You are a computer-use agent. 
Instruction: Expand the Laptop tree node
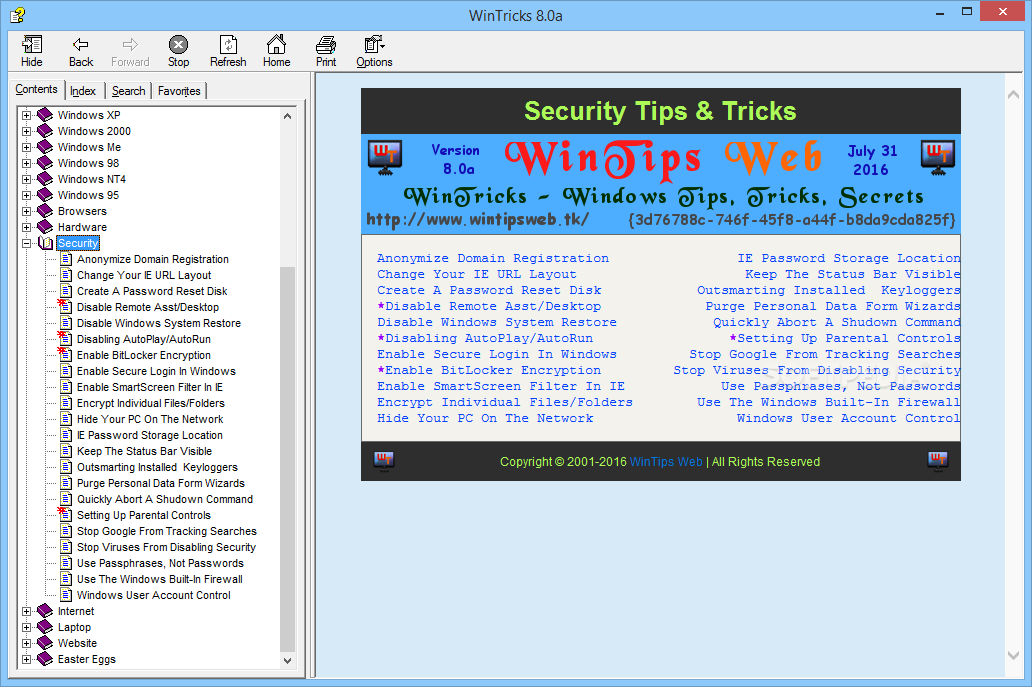coord(26,627)
